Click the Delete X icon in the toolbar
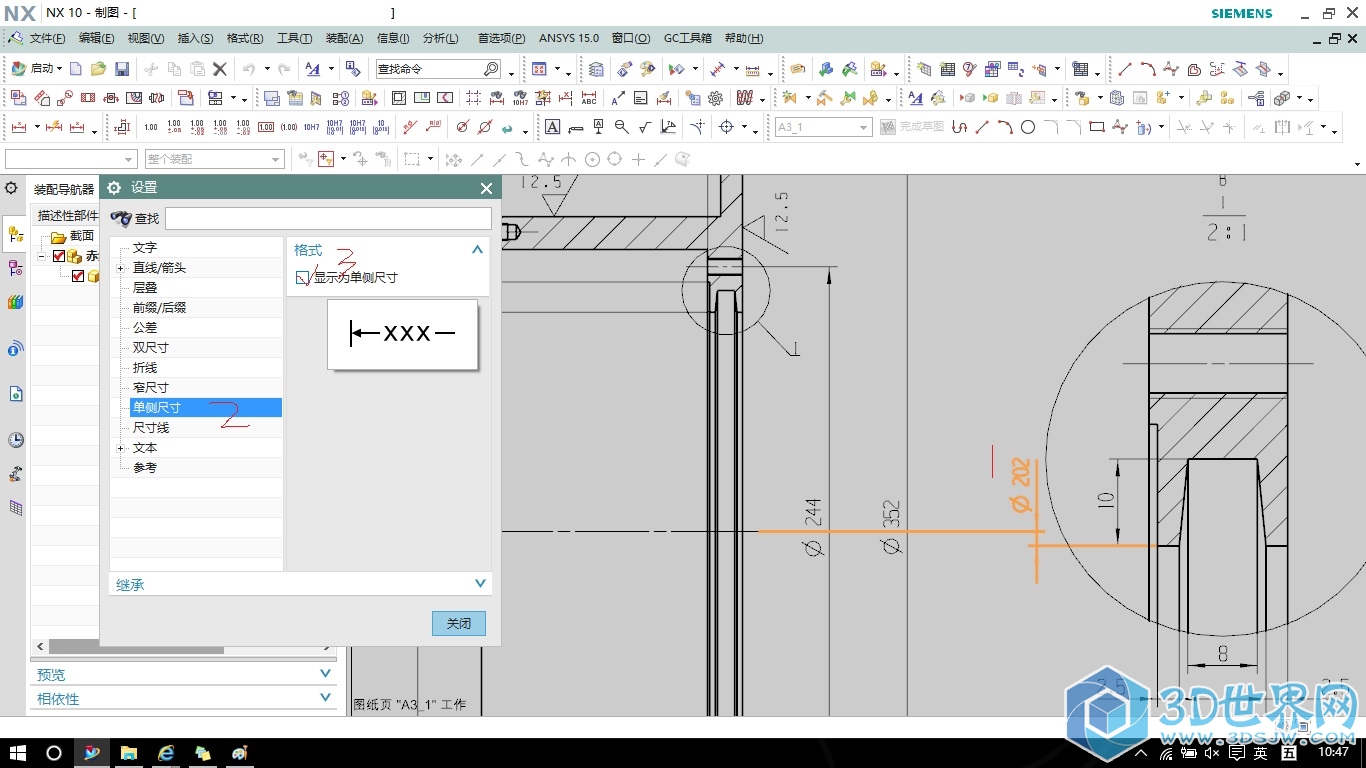This screenshot has width=1366, height=768. pos(220,69)
